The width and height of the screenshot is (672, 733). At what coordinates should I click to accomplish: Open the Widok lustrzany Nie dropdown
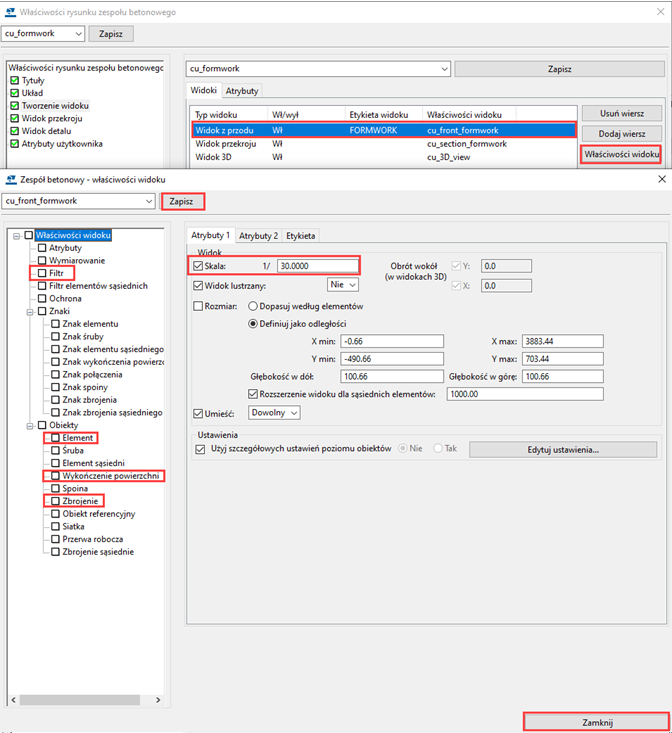click(344, 285)
